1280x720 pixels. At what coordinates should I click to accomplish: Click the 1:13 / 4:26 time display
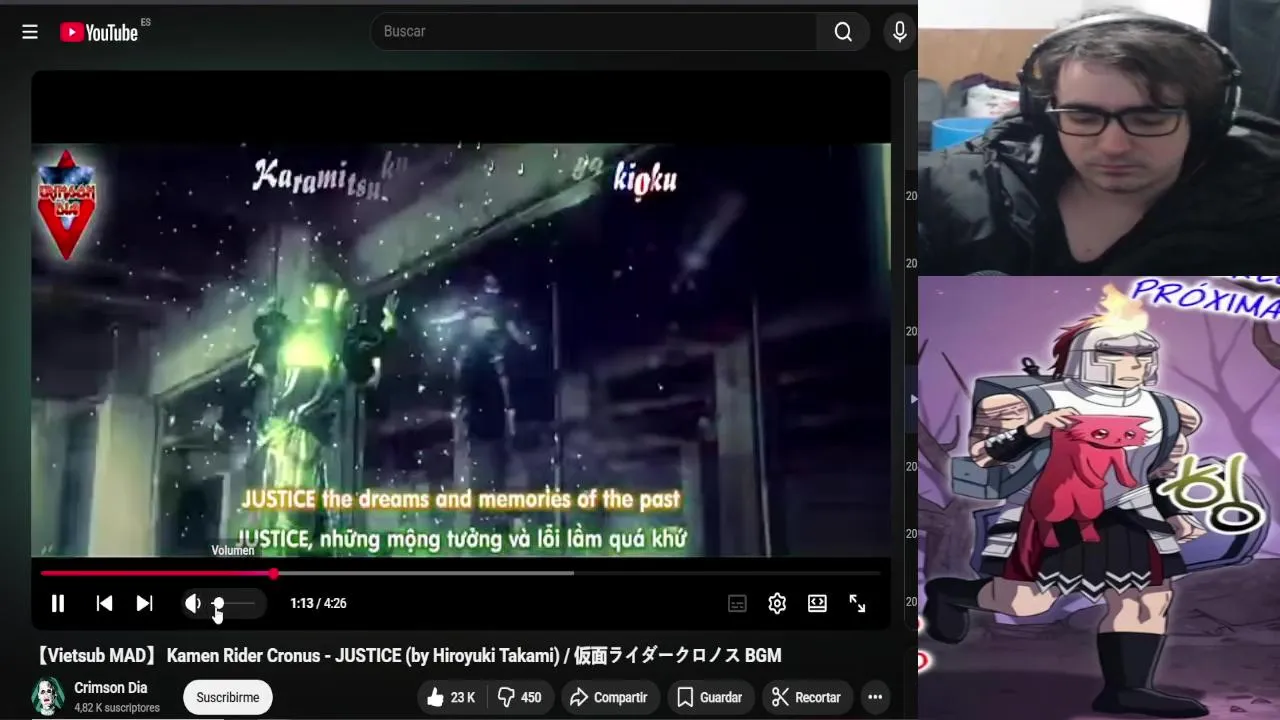point(318,603)
